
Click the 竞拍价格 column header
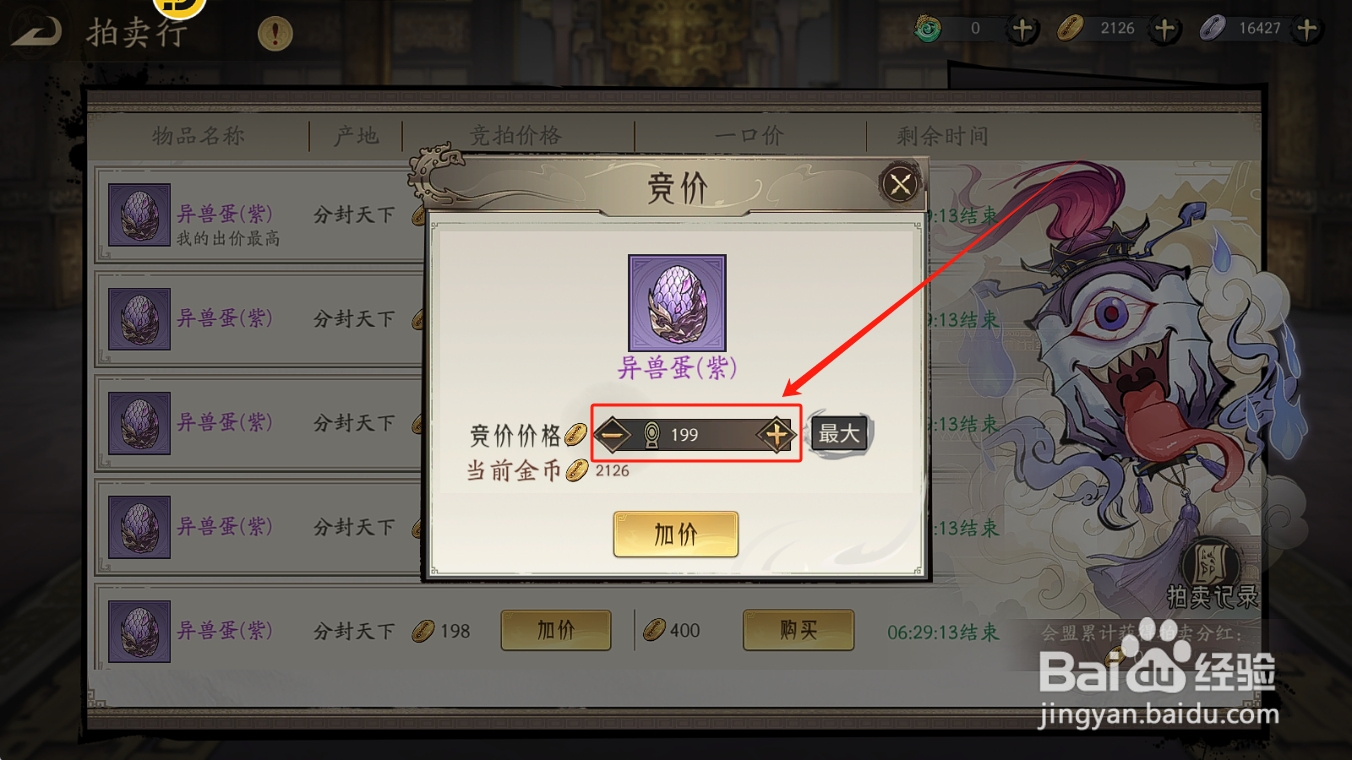point(516,136)
